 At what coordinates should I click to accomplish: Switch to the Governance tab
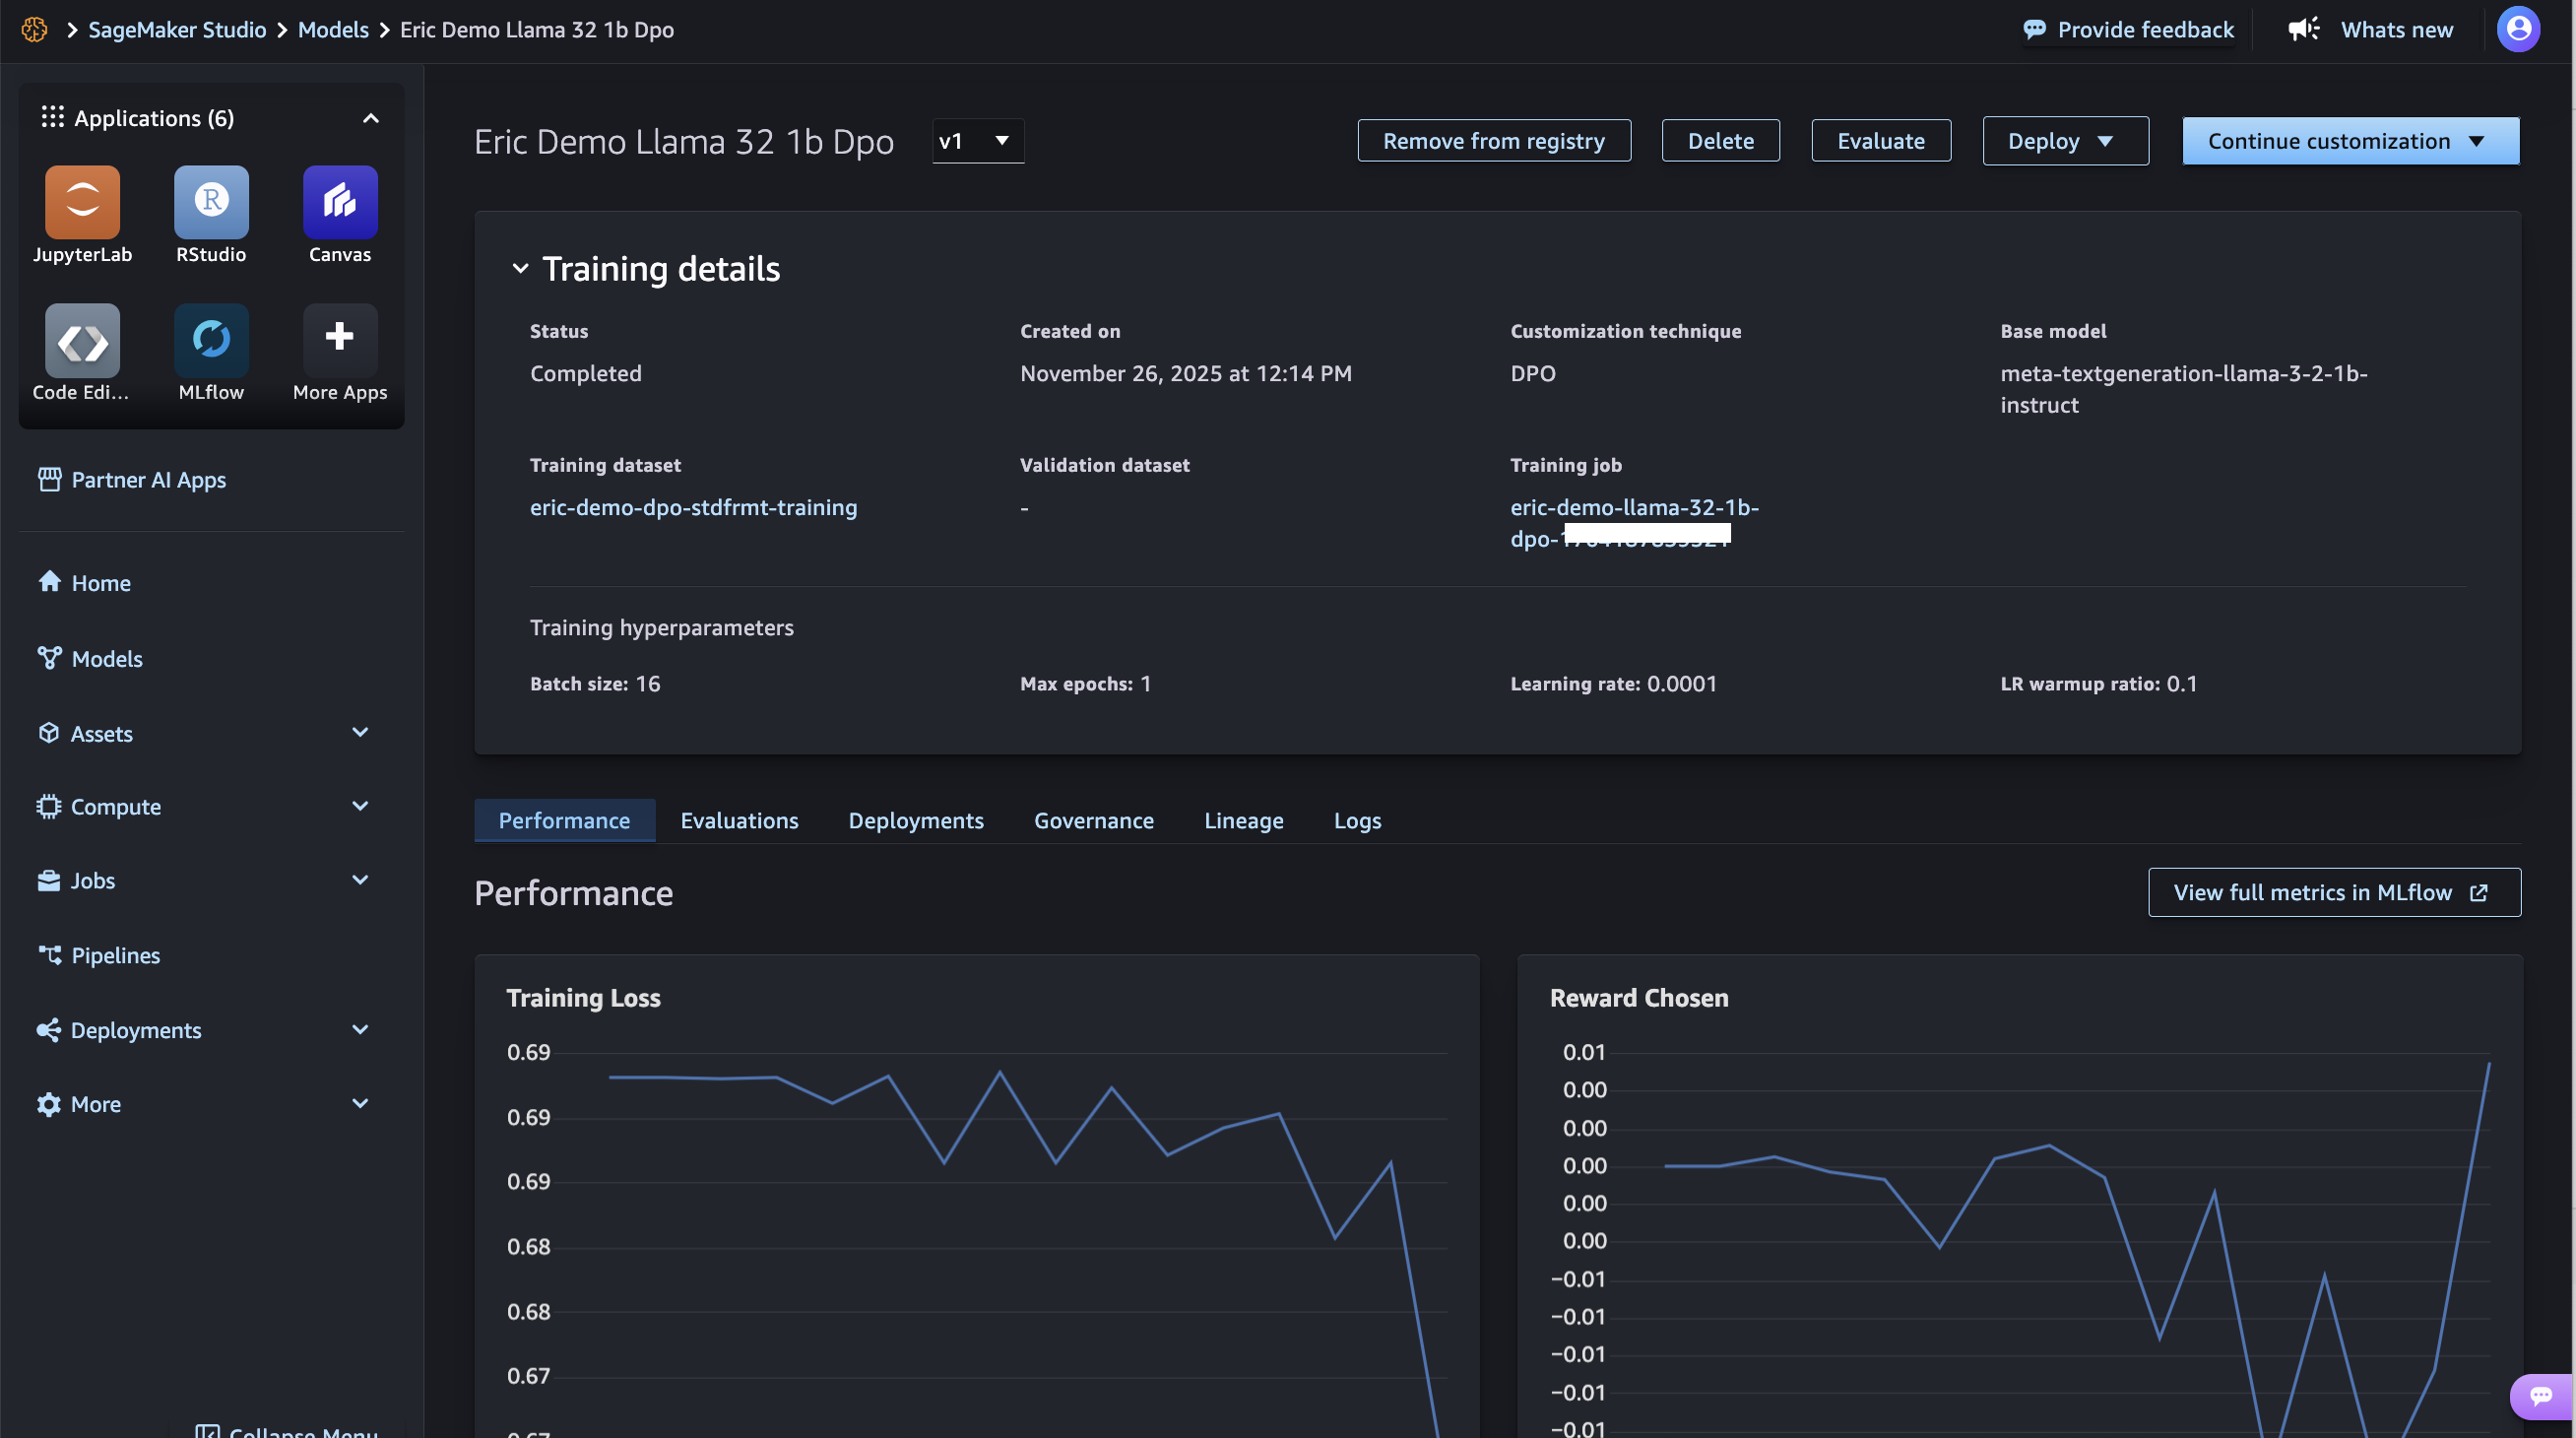coord(1094,820)
